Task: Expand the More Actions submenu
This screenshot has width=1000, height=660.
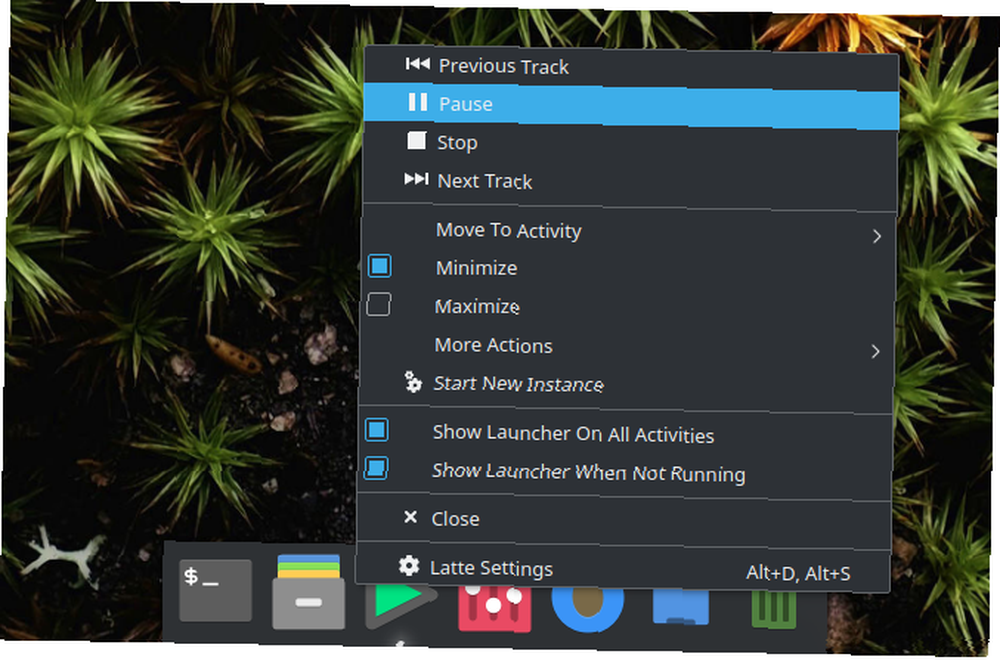Action: tap(628, 348)
